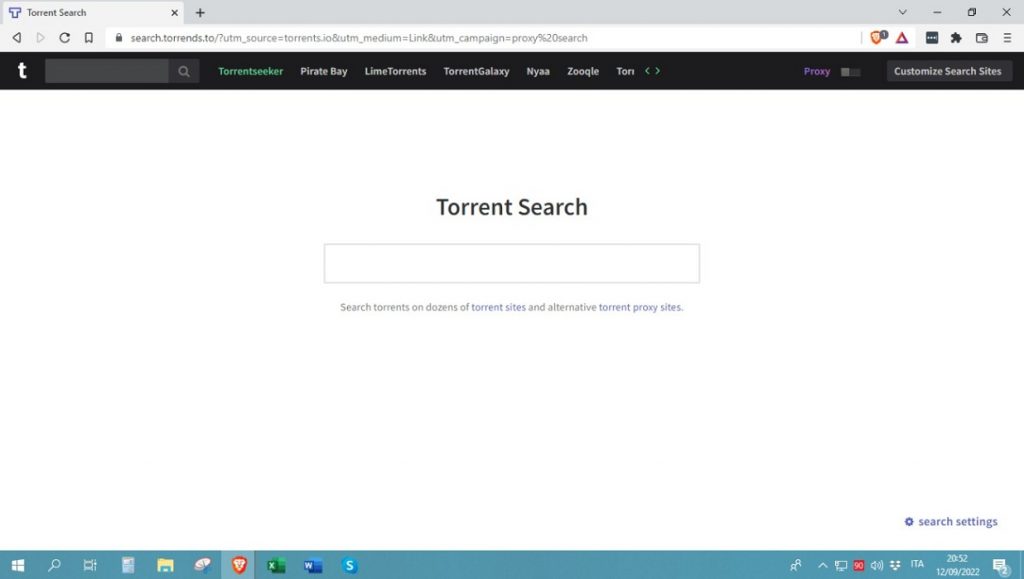This screenshot has width=1024, height=579.
Task: Select the Brave Shields icon in toolbar
Action: [x=875, y=38]
